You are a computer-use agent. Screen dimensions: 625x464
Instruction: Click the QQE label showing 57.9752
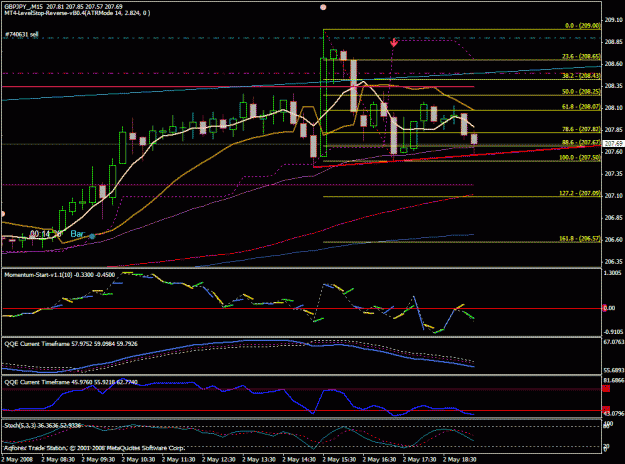(71, 344)
